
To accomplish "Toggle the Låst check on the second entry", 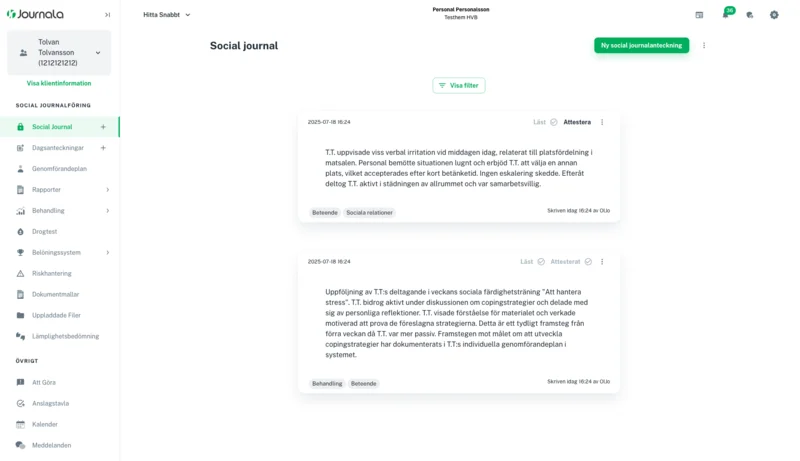I will point(541,262).
